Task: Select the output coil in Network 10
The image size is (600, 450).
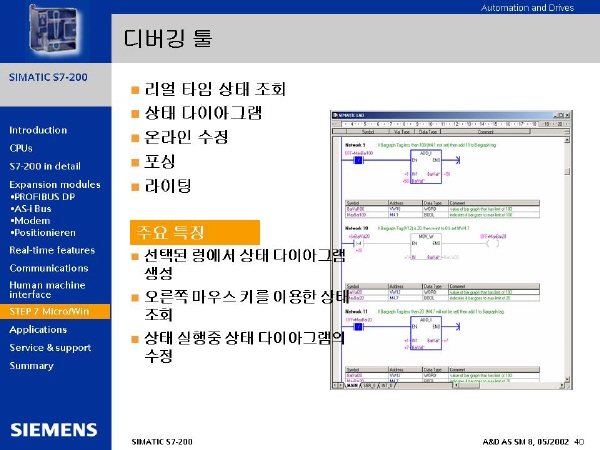Action: click(493, 243)
